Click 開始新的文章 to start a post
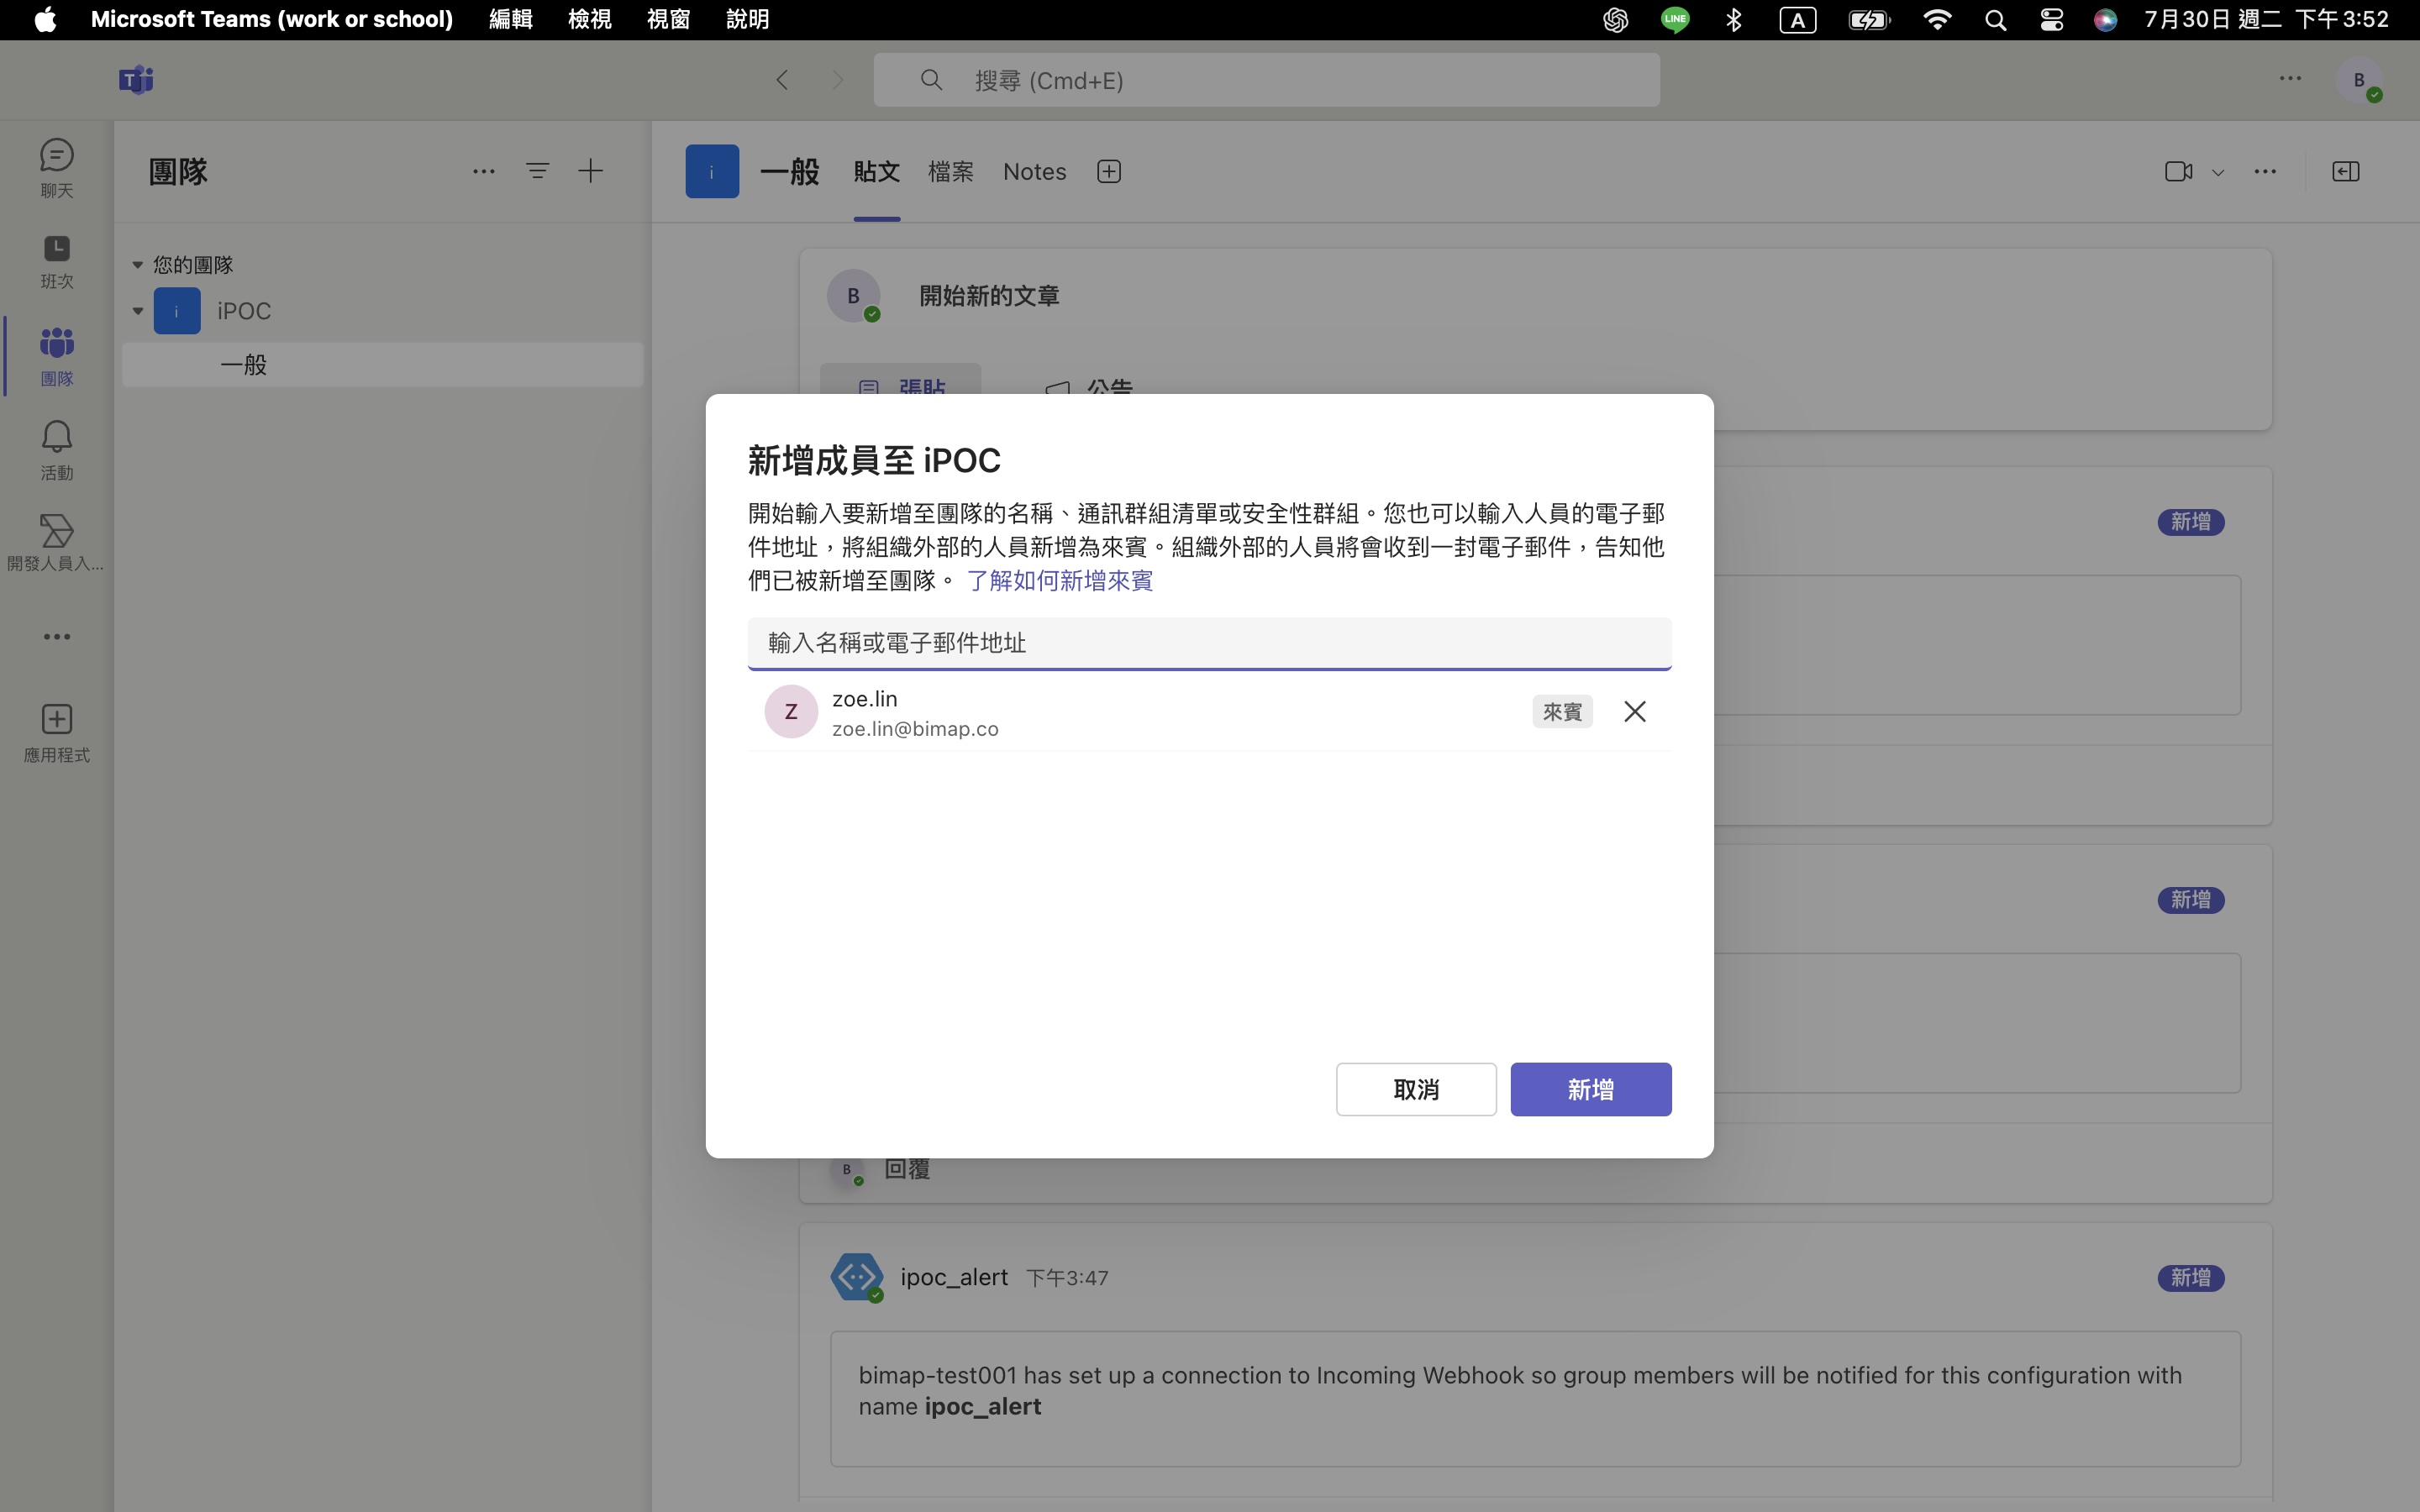The height and width of the screenshot is (1512, 2420). coord(989,296)
